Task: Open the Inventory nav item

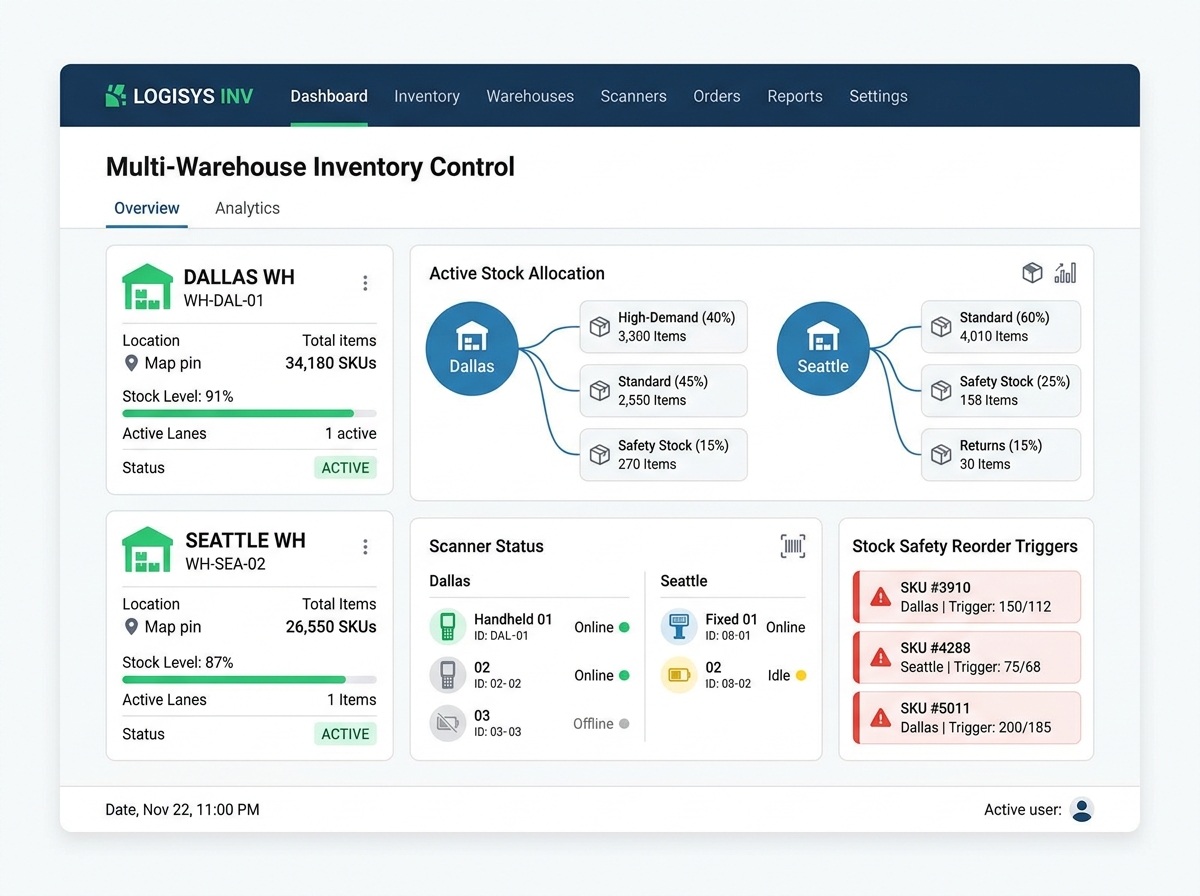Action: [x=427, y=96]
